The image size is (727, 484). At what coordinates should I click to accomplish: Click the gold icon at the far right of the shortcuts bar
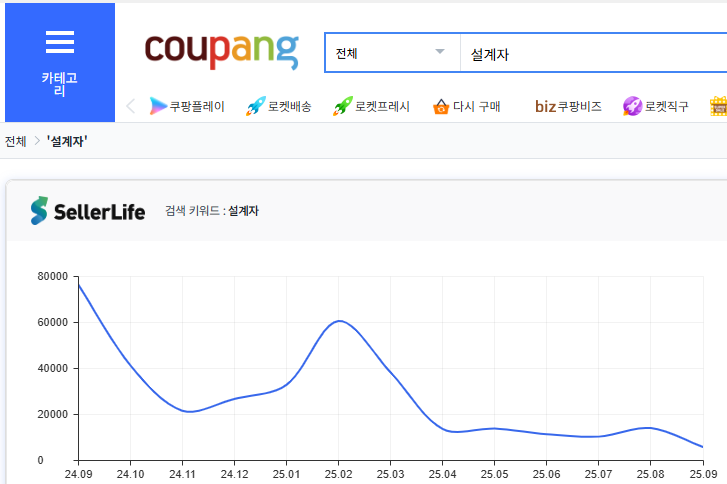click(718, 106)
